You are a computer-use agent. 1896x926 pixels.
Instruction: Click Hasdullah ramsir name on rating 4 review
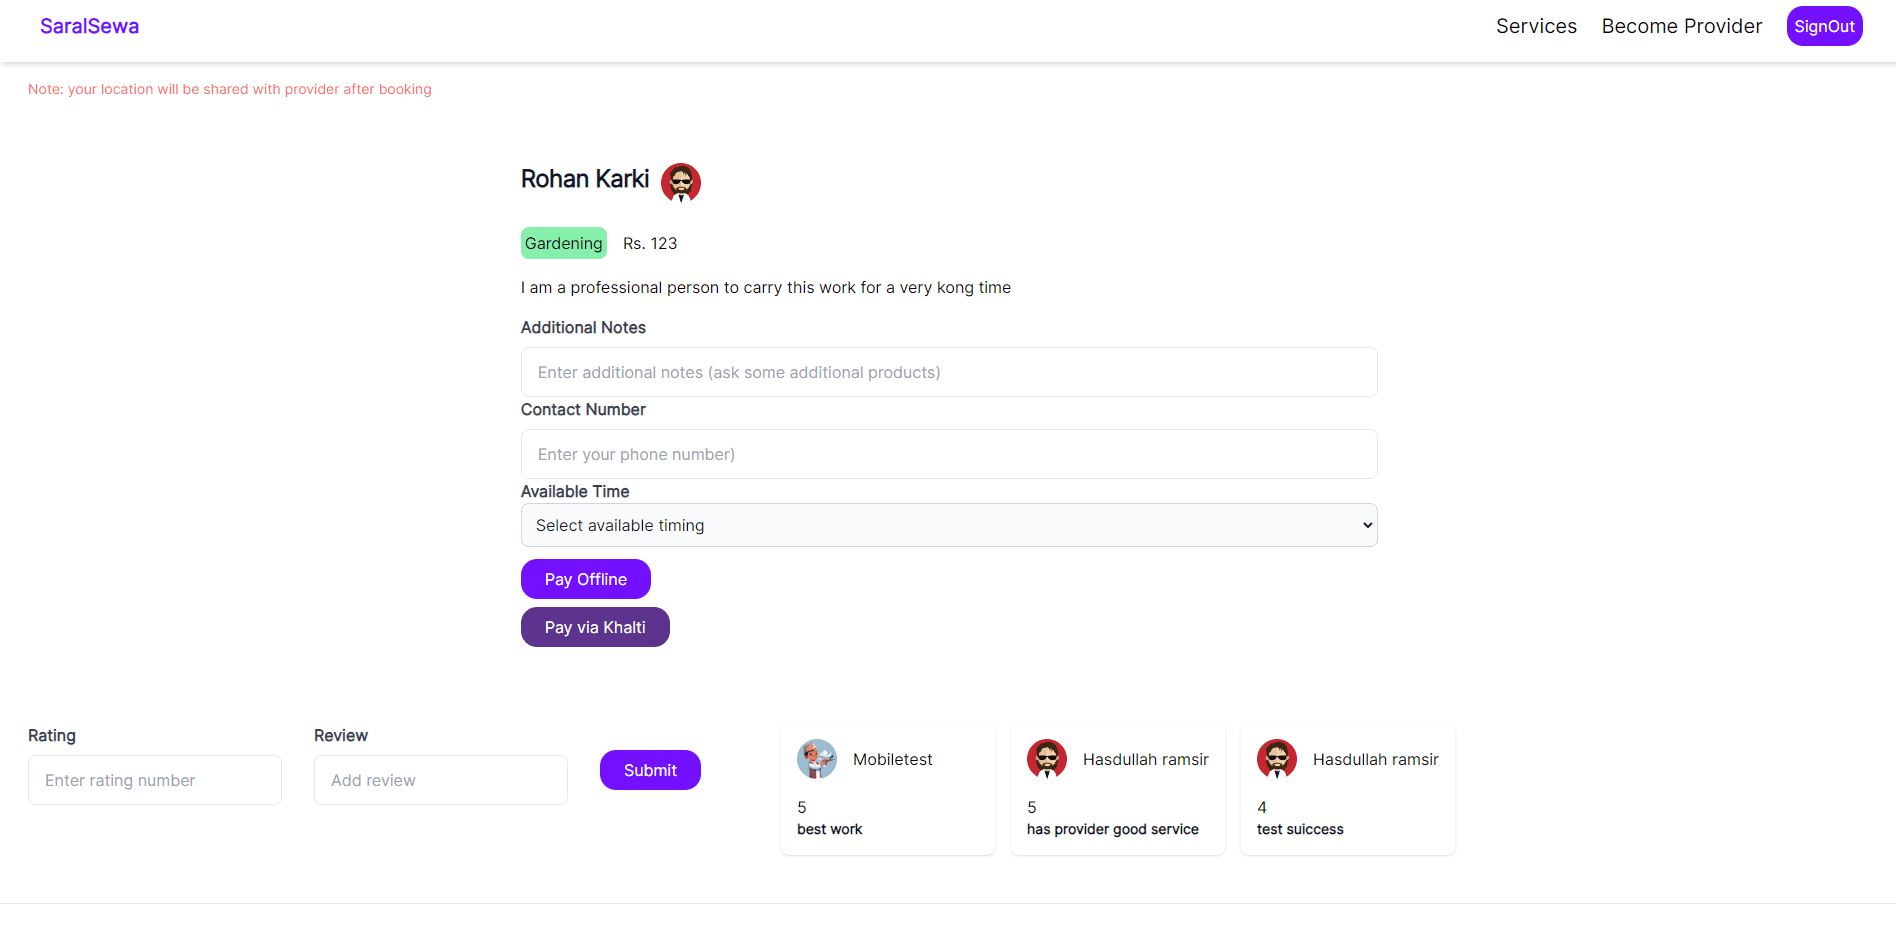pos(1375,759)
